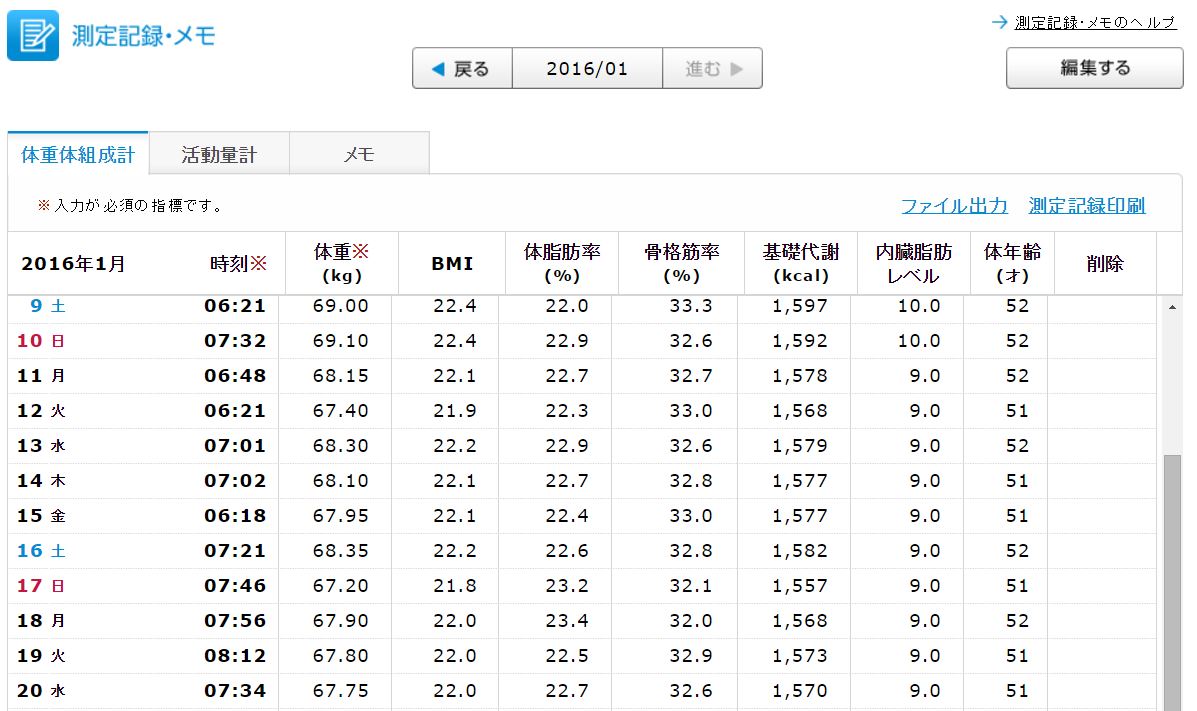
Task: Switch to the メモ tab
Action: (359, 155)
